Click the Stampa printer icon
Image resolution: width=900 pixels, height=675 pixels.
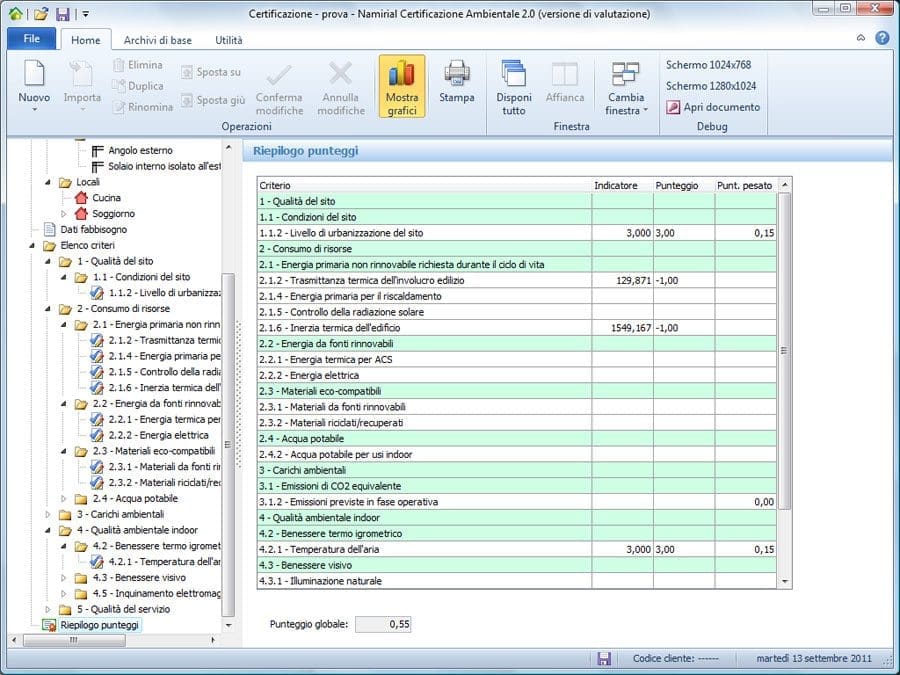point(457,73)
